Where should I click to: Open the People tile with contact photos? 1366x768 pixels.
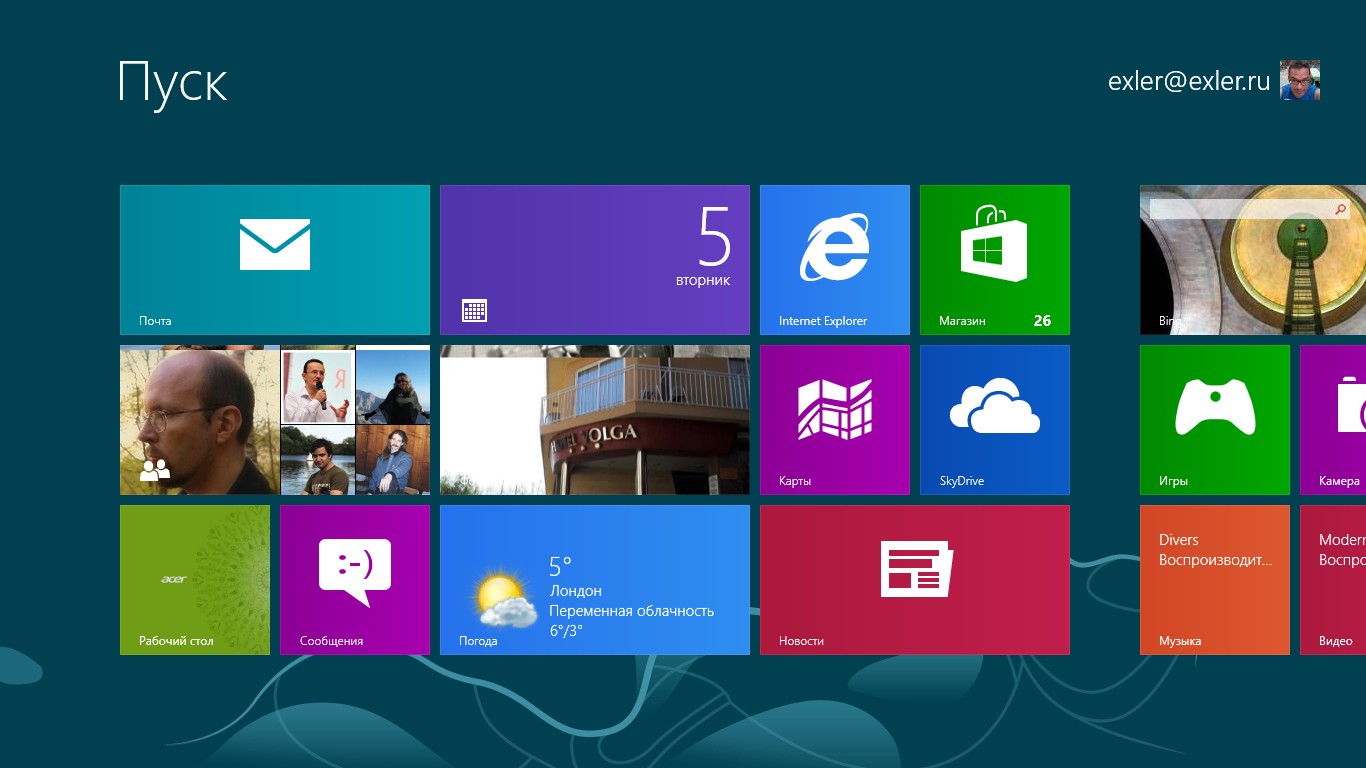click(x=275, y=420)
